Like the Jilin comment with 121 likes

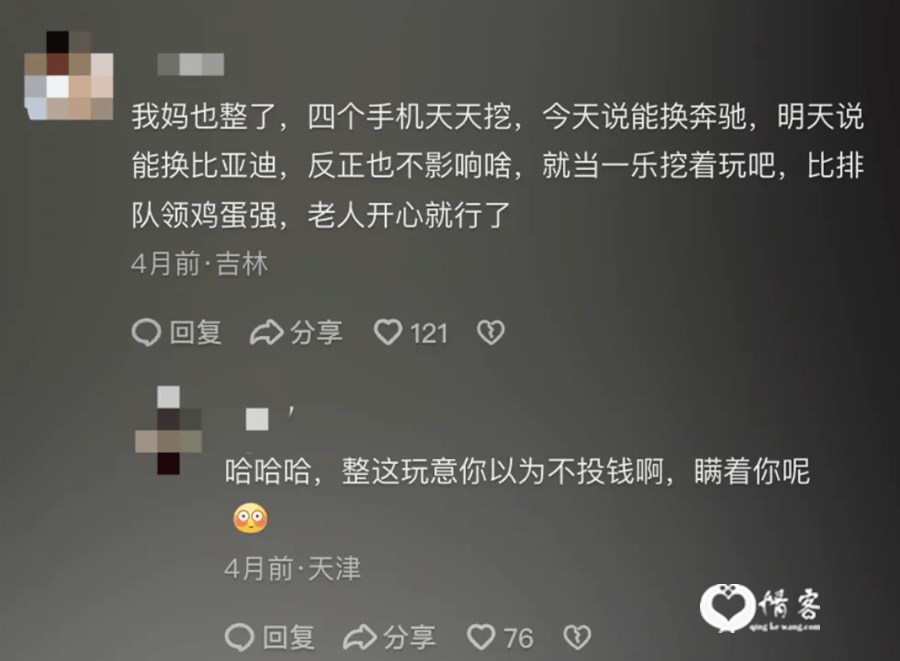click(x=388, y=332)
